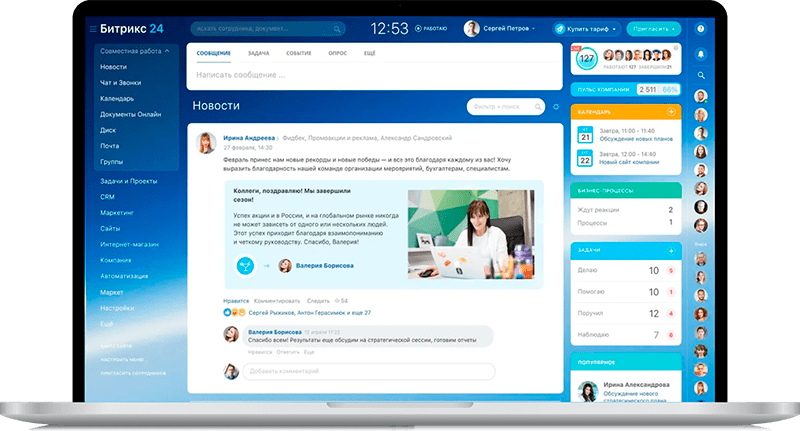
Task: Click the plus icon on Календарь widget
Action: coord(670,112)
